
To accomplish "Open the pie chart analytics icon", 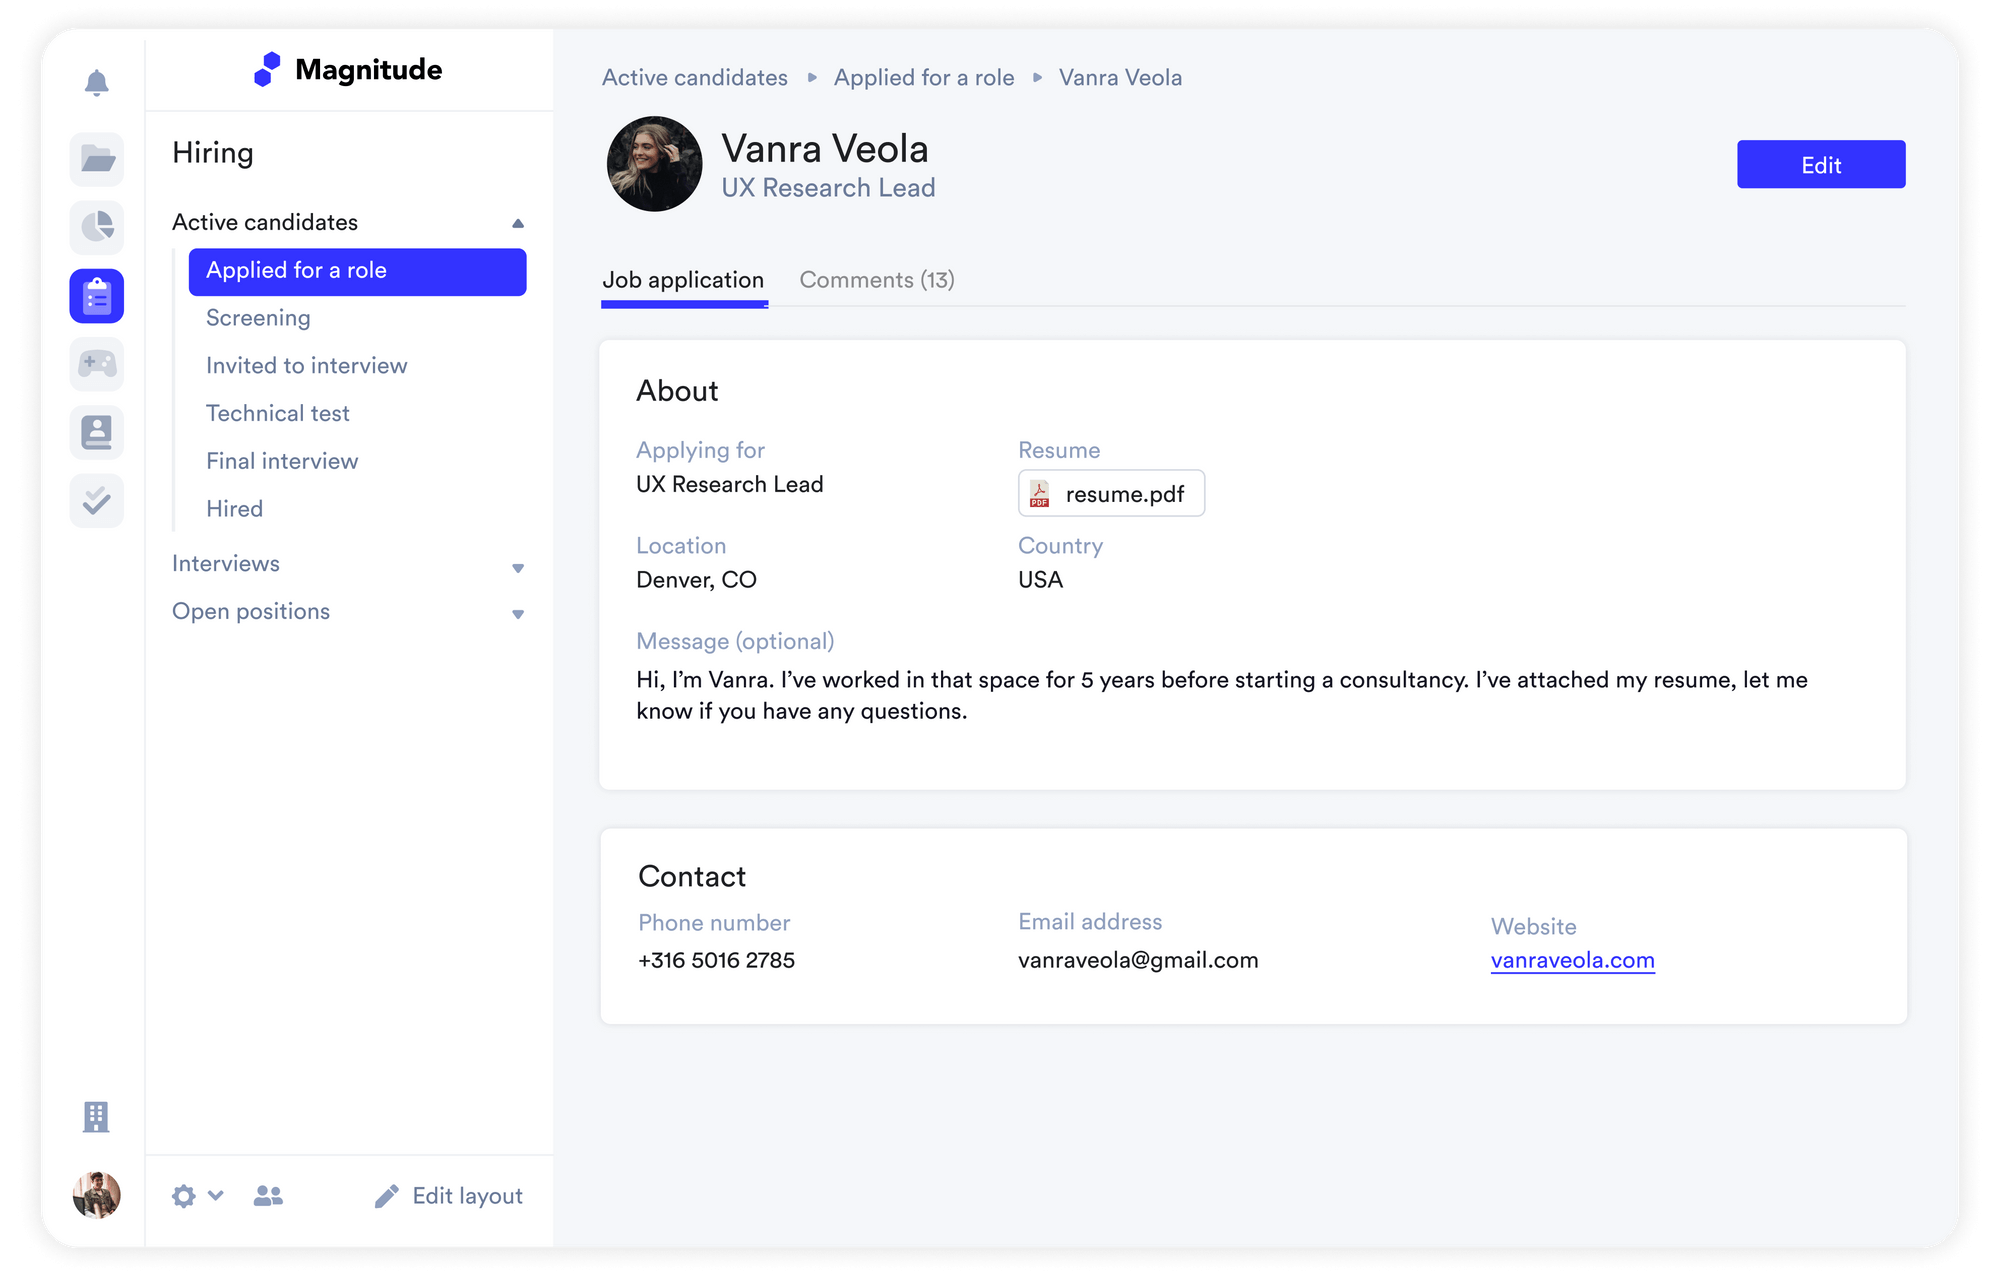I will pyautogui.click(x=97, y=227).
